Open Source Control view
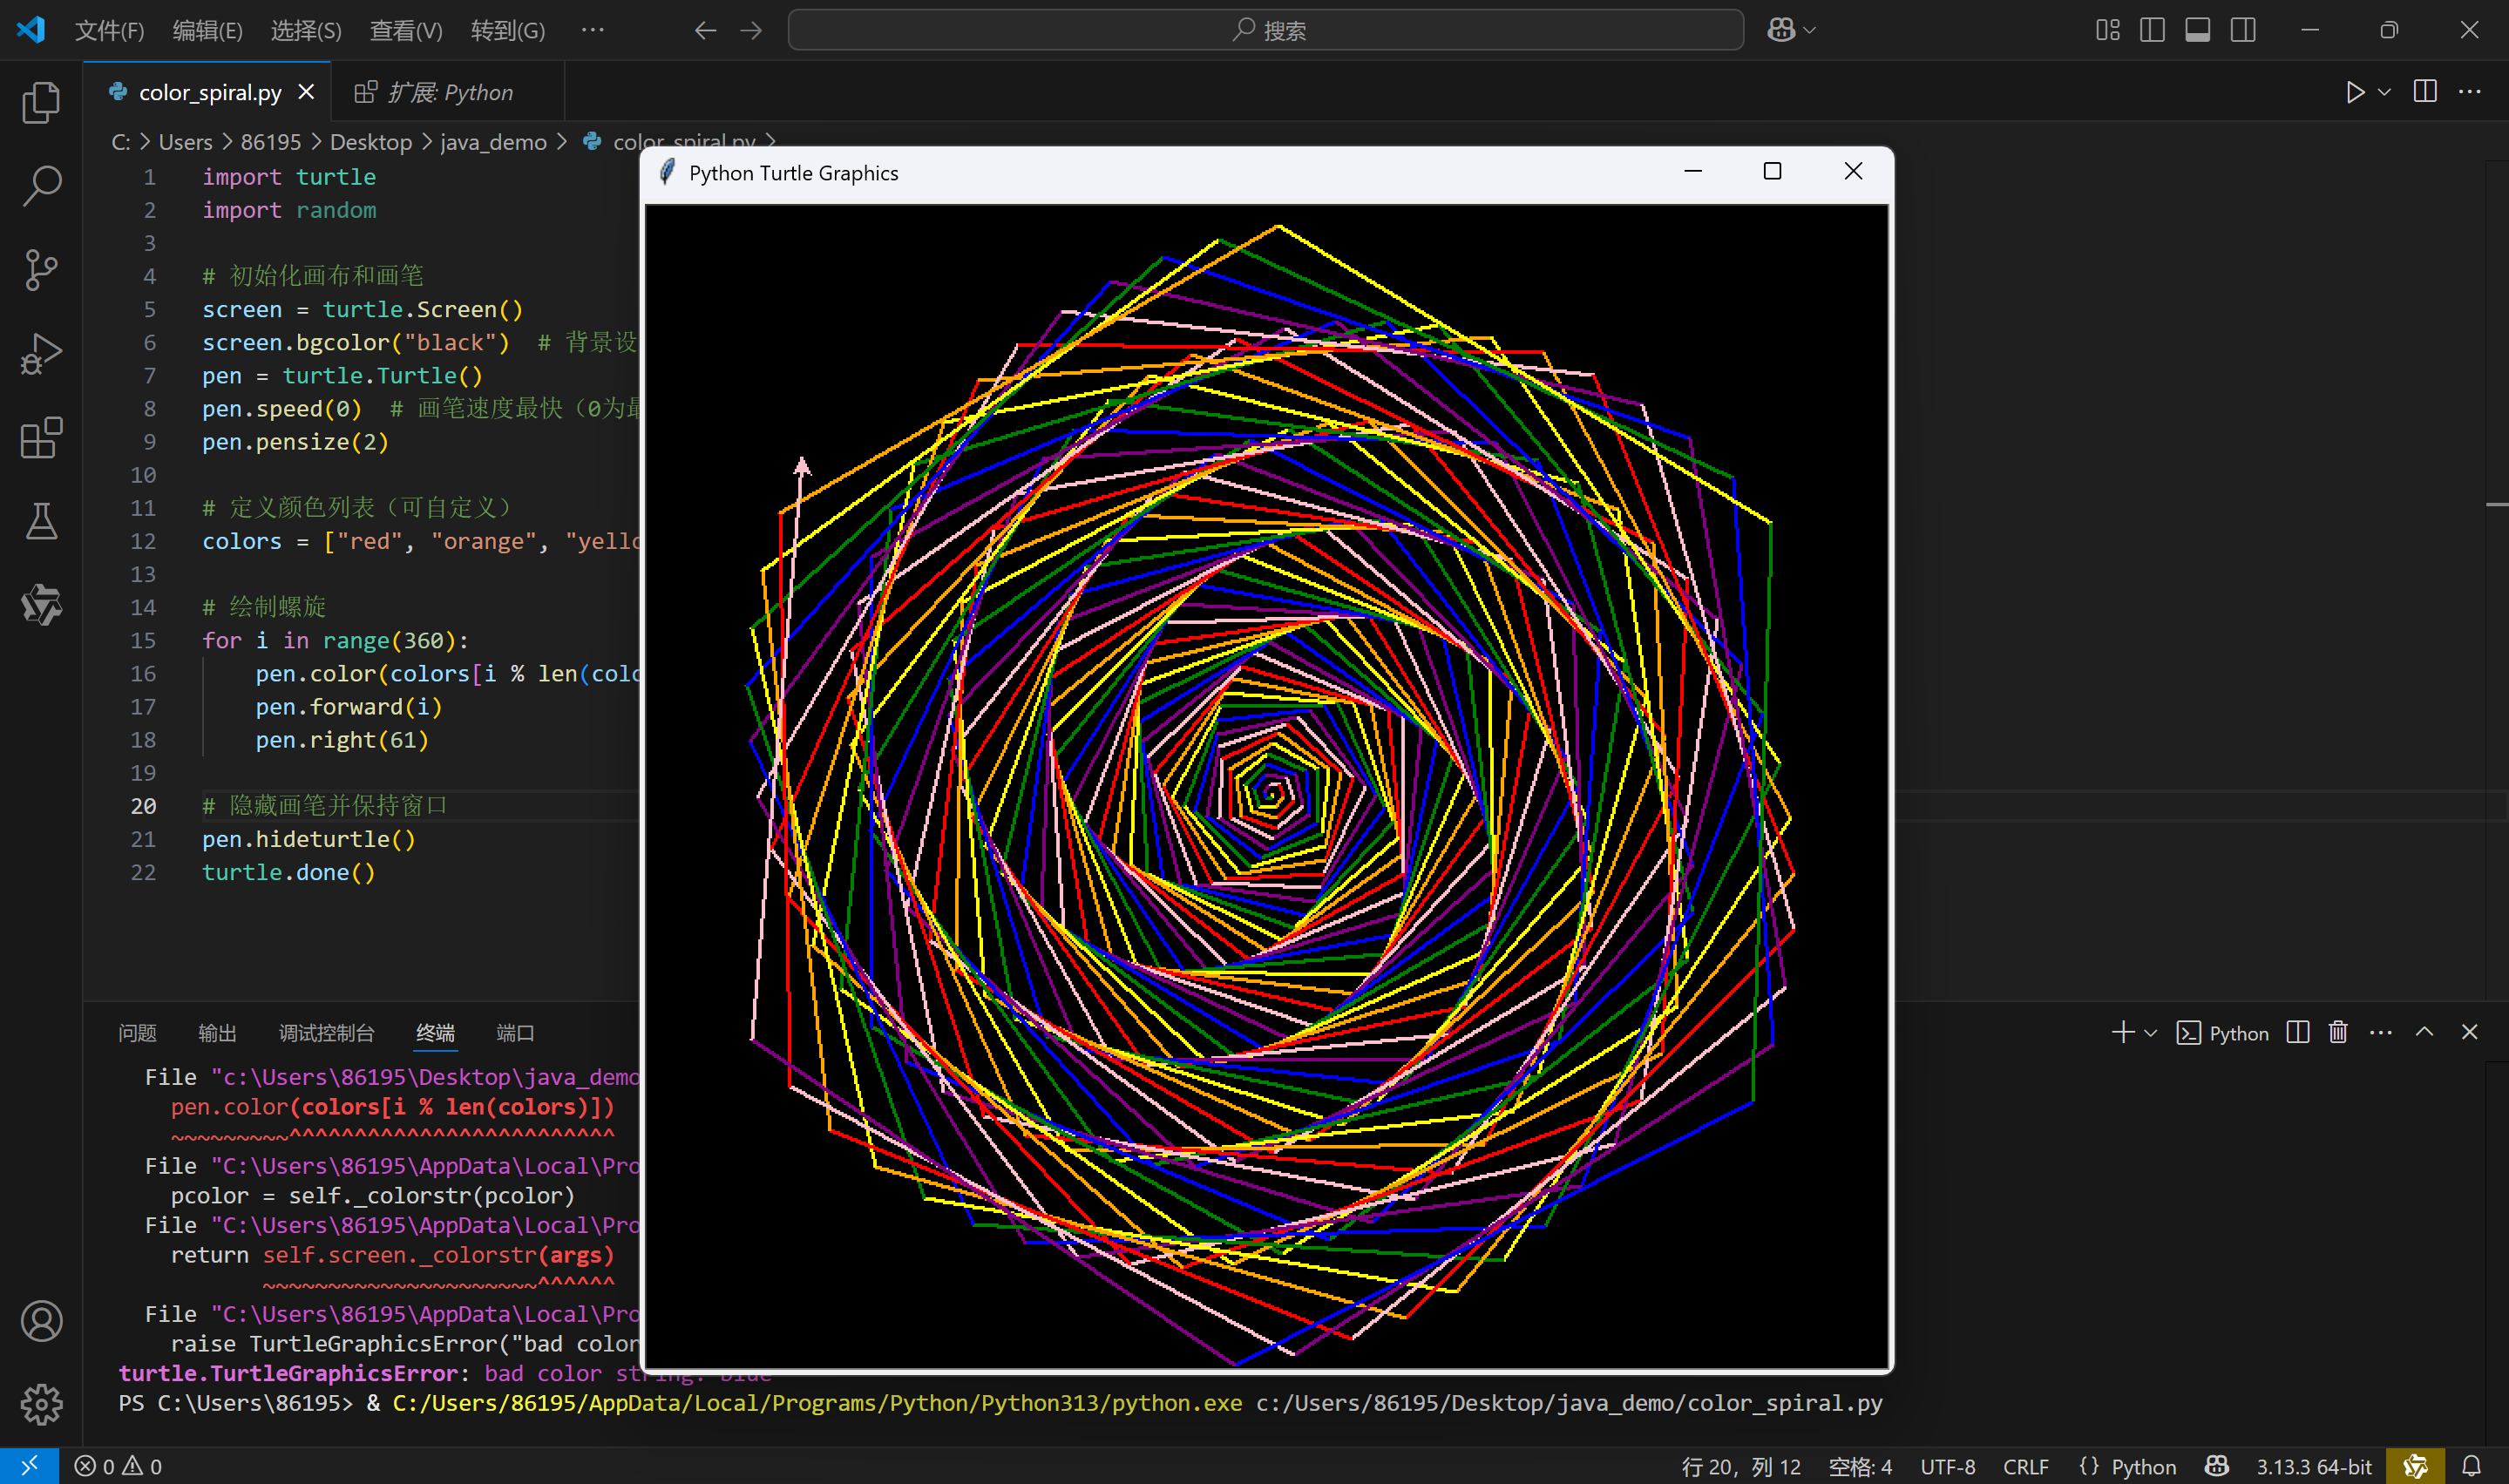Image resolution: width=2509 pixels, height=1484 pixels. 41,270
